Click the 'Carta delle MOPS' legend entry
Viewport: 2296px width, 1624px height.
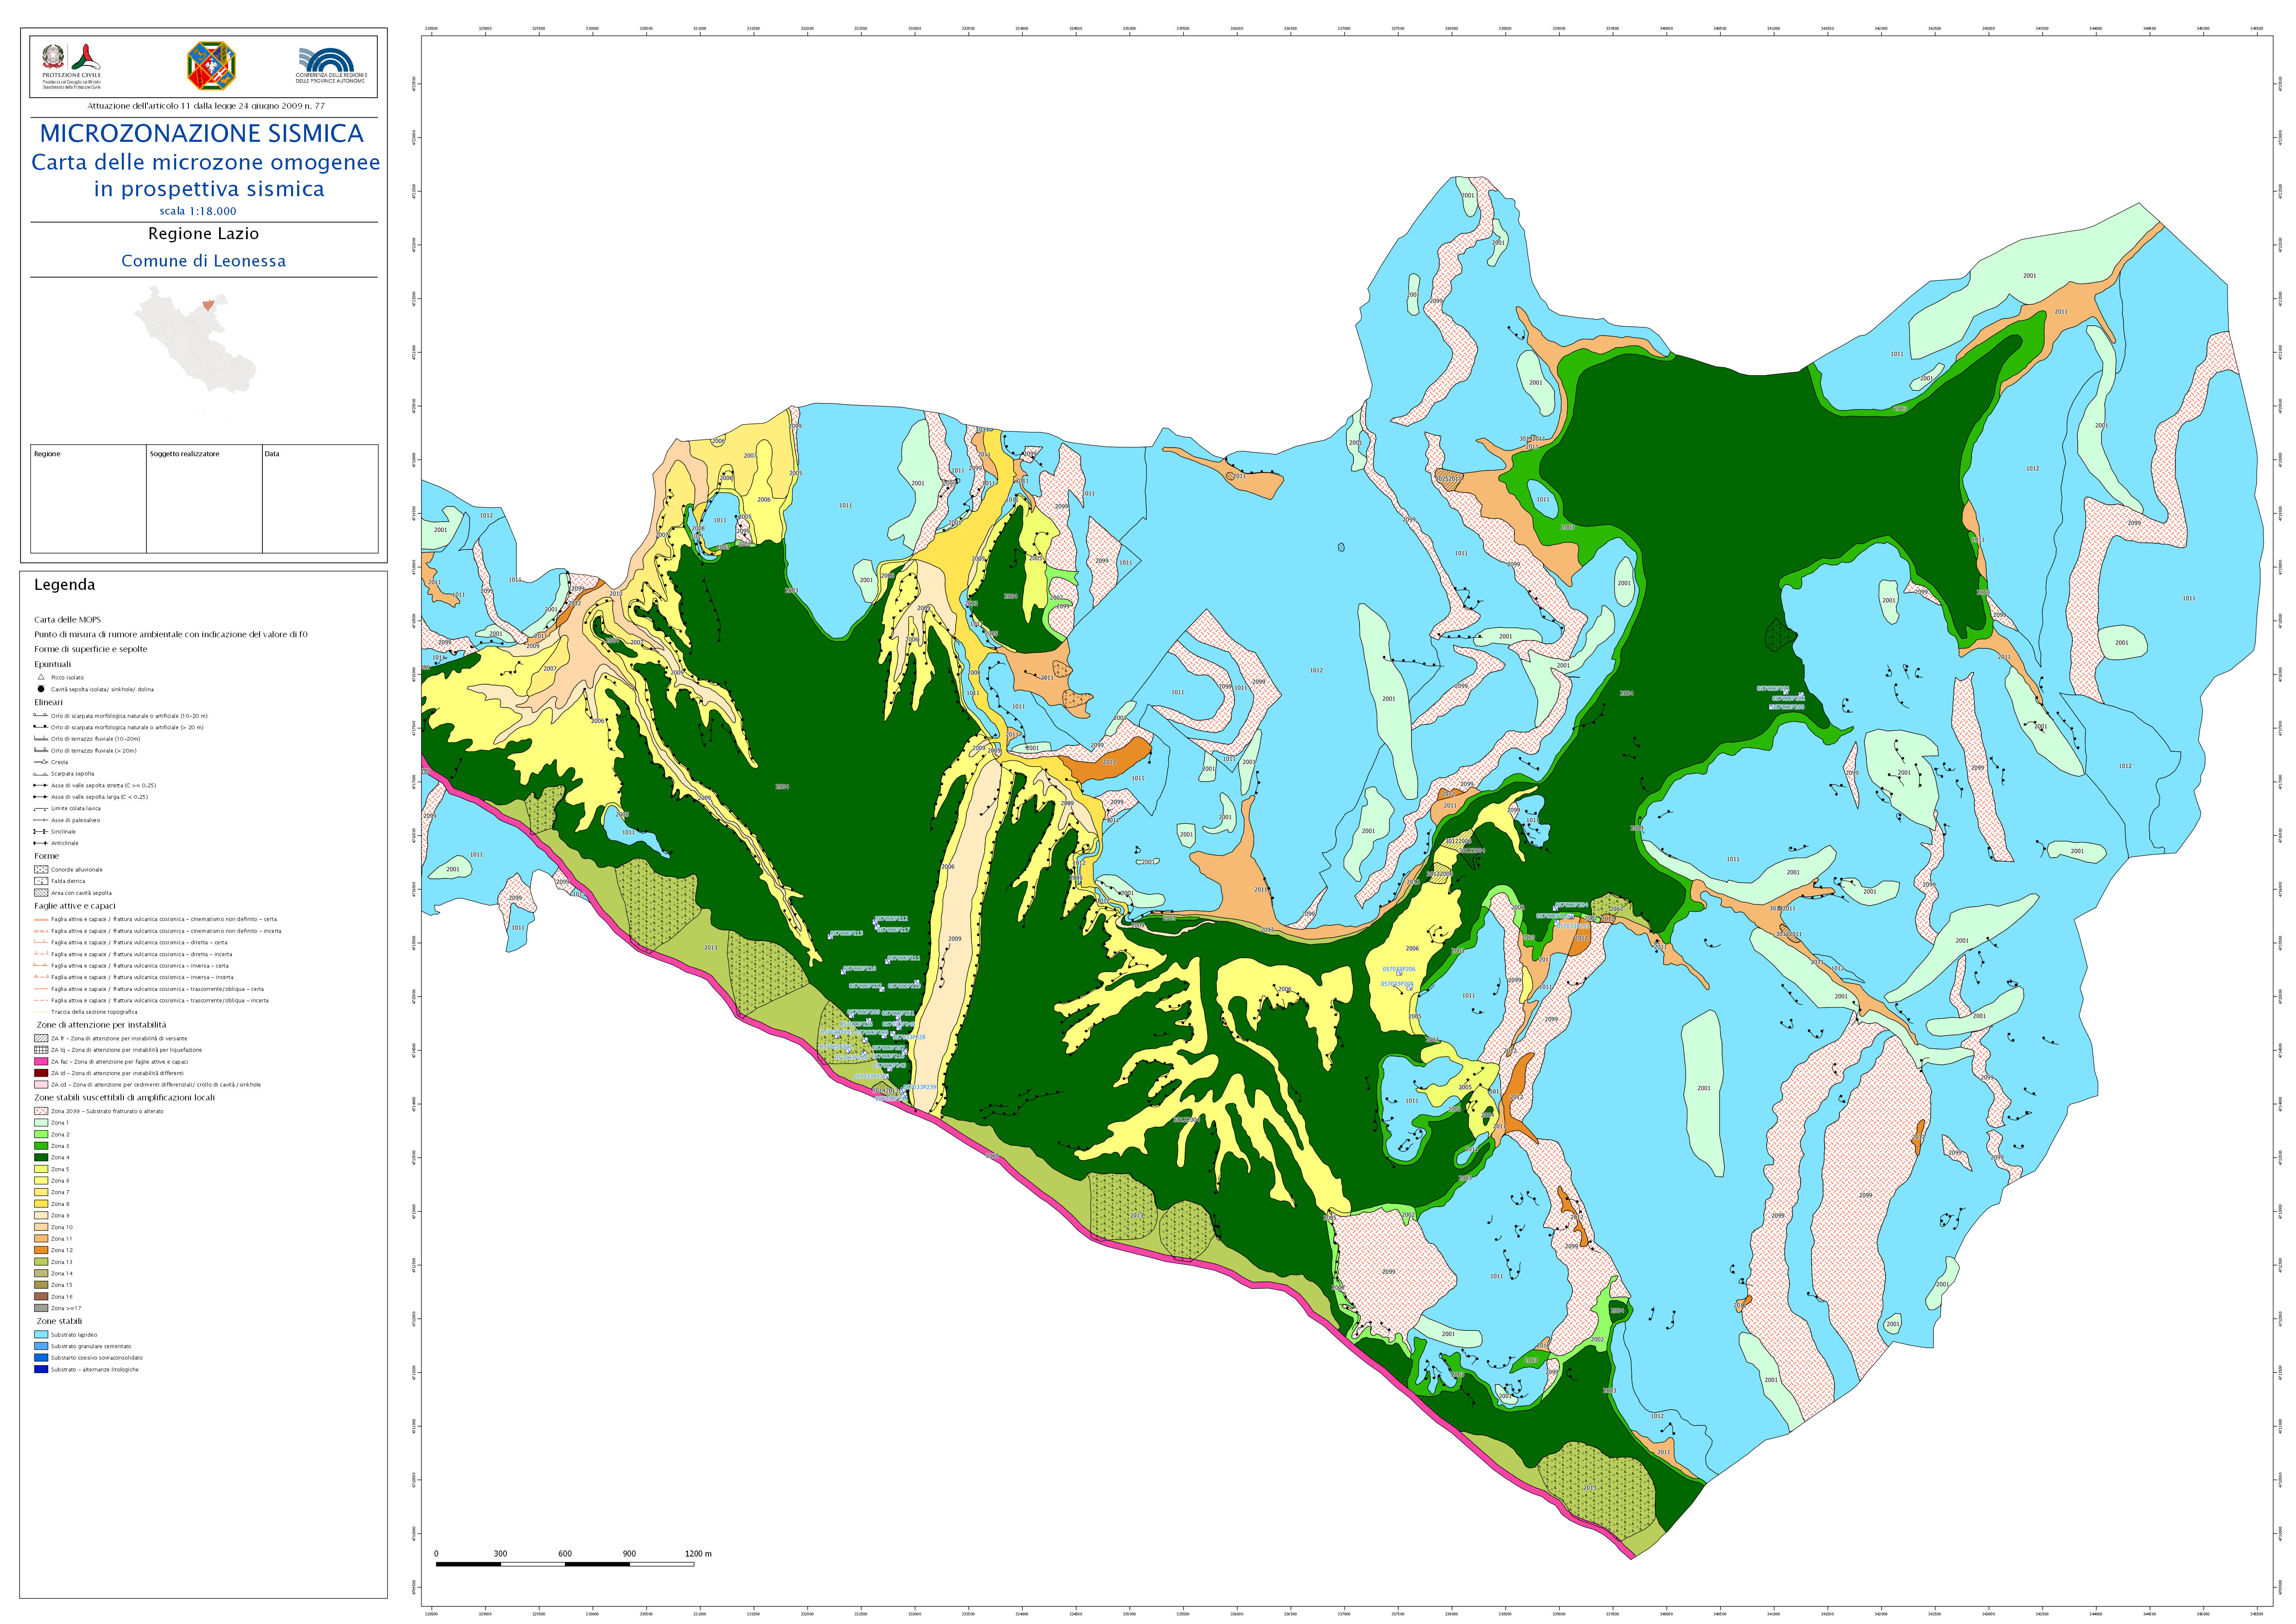(x=67, y=620)
